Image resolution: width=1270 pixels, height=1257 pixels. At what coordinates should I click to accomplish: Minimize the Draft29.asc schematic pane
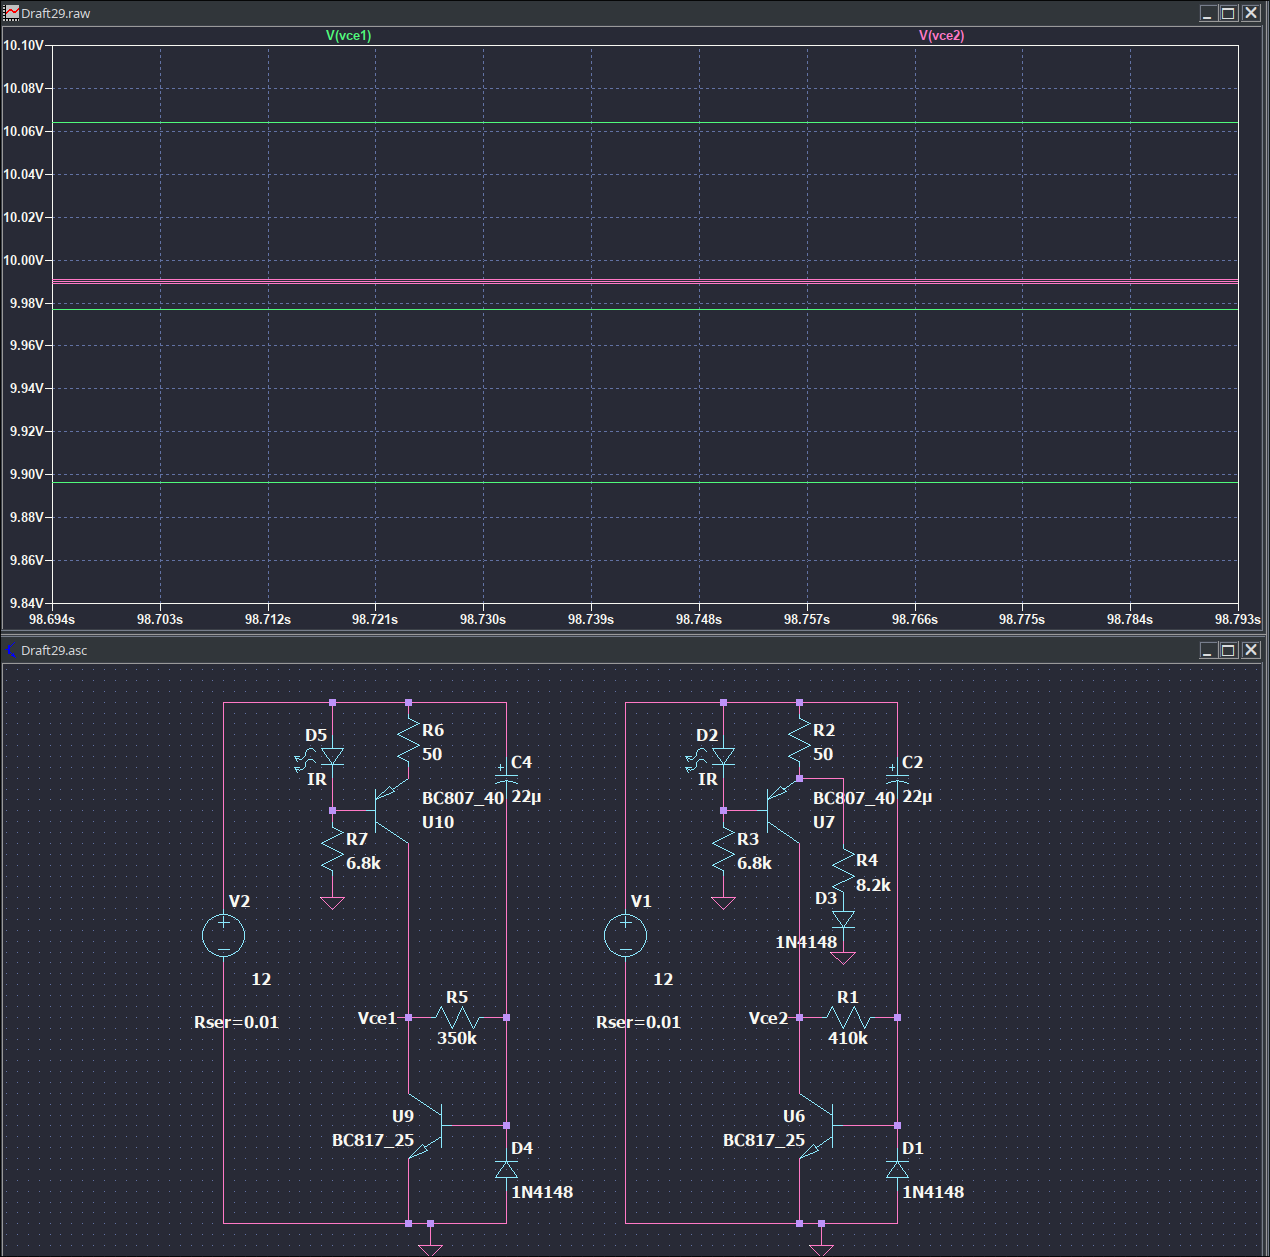1208,650
